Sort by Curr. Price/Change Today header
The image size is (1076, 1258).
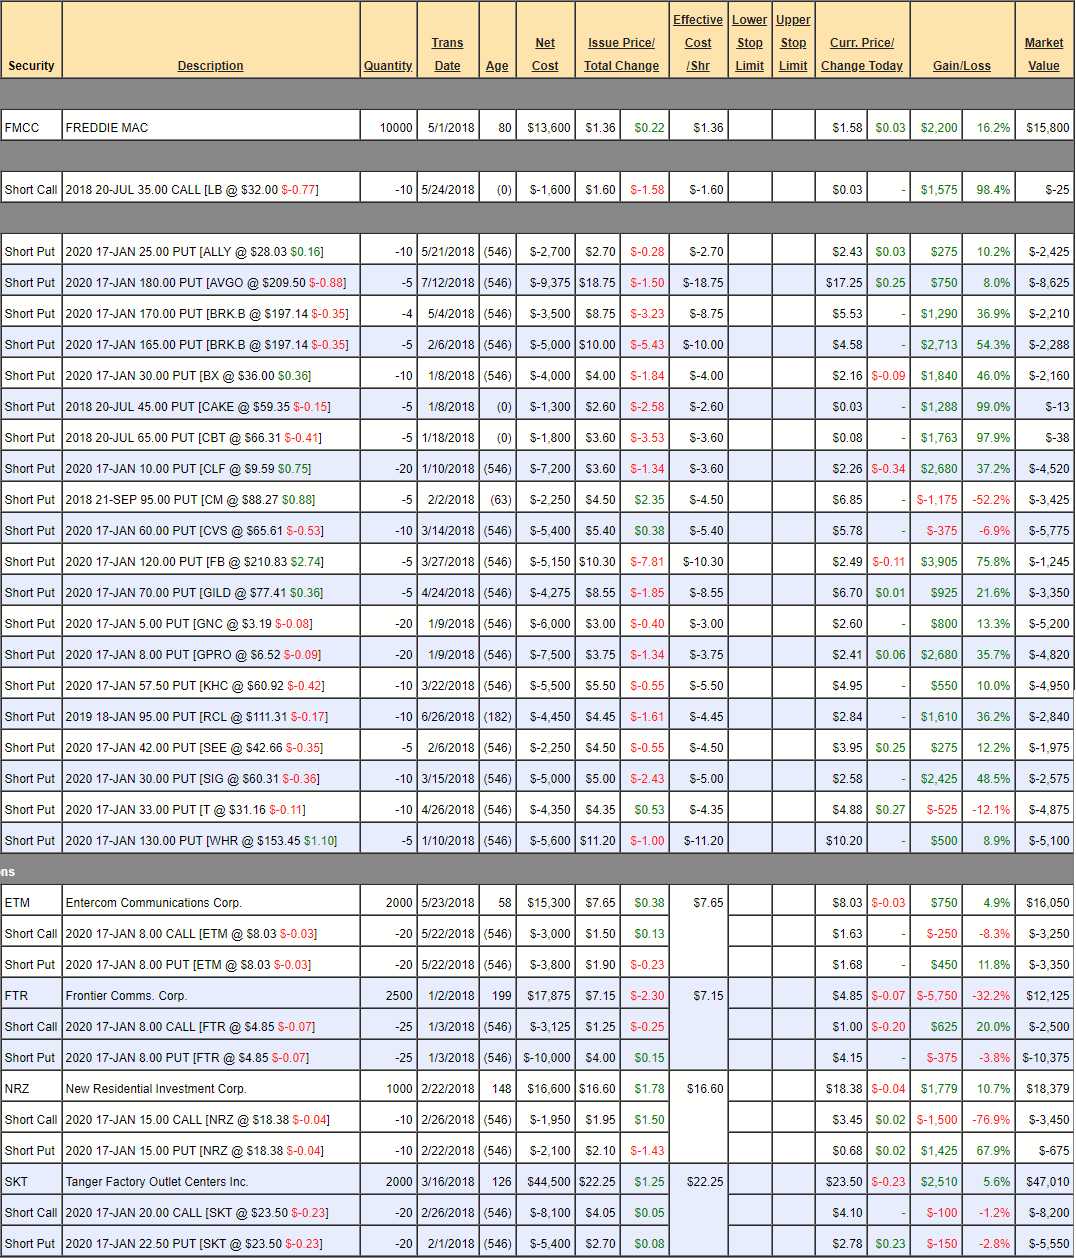coord(861,54)
